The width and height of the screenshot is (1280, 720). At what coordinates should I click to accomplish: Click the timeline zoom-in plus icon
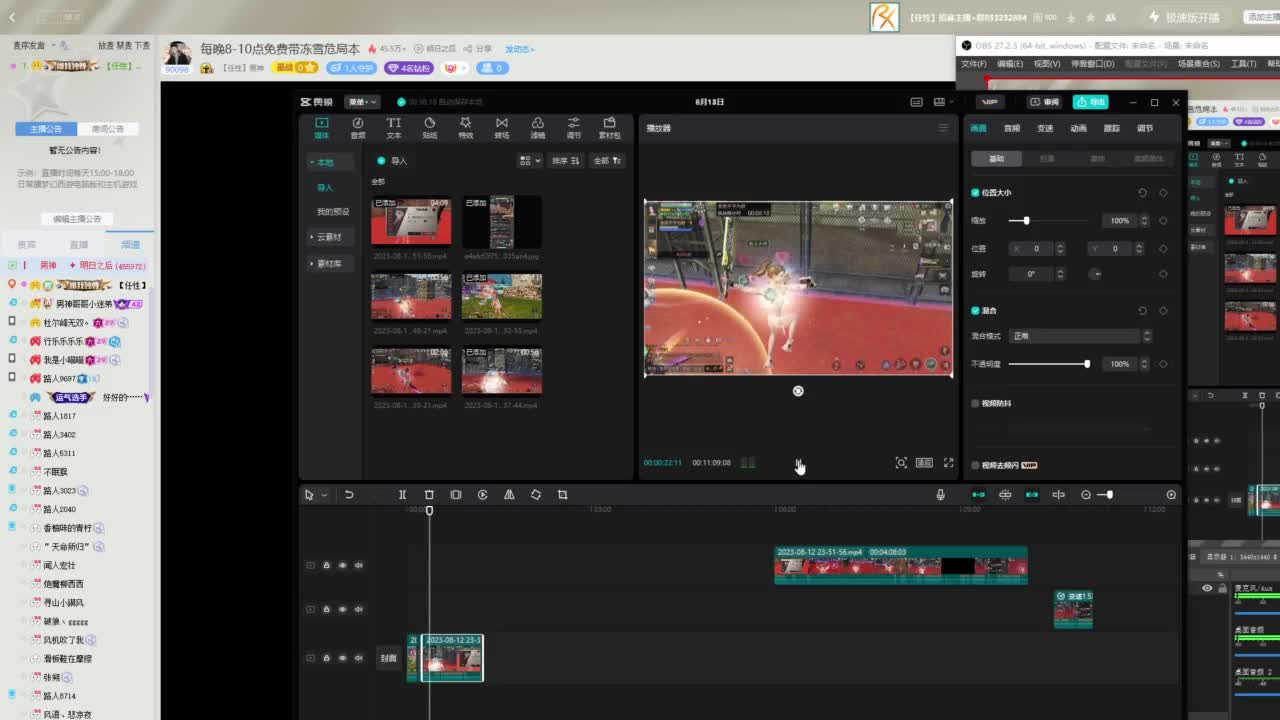tap(1171, 495)
